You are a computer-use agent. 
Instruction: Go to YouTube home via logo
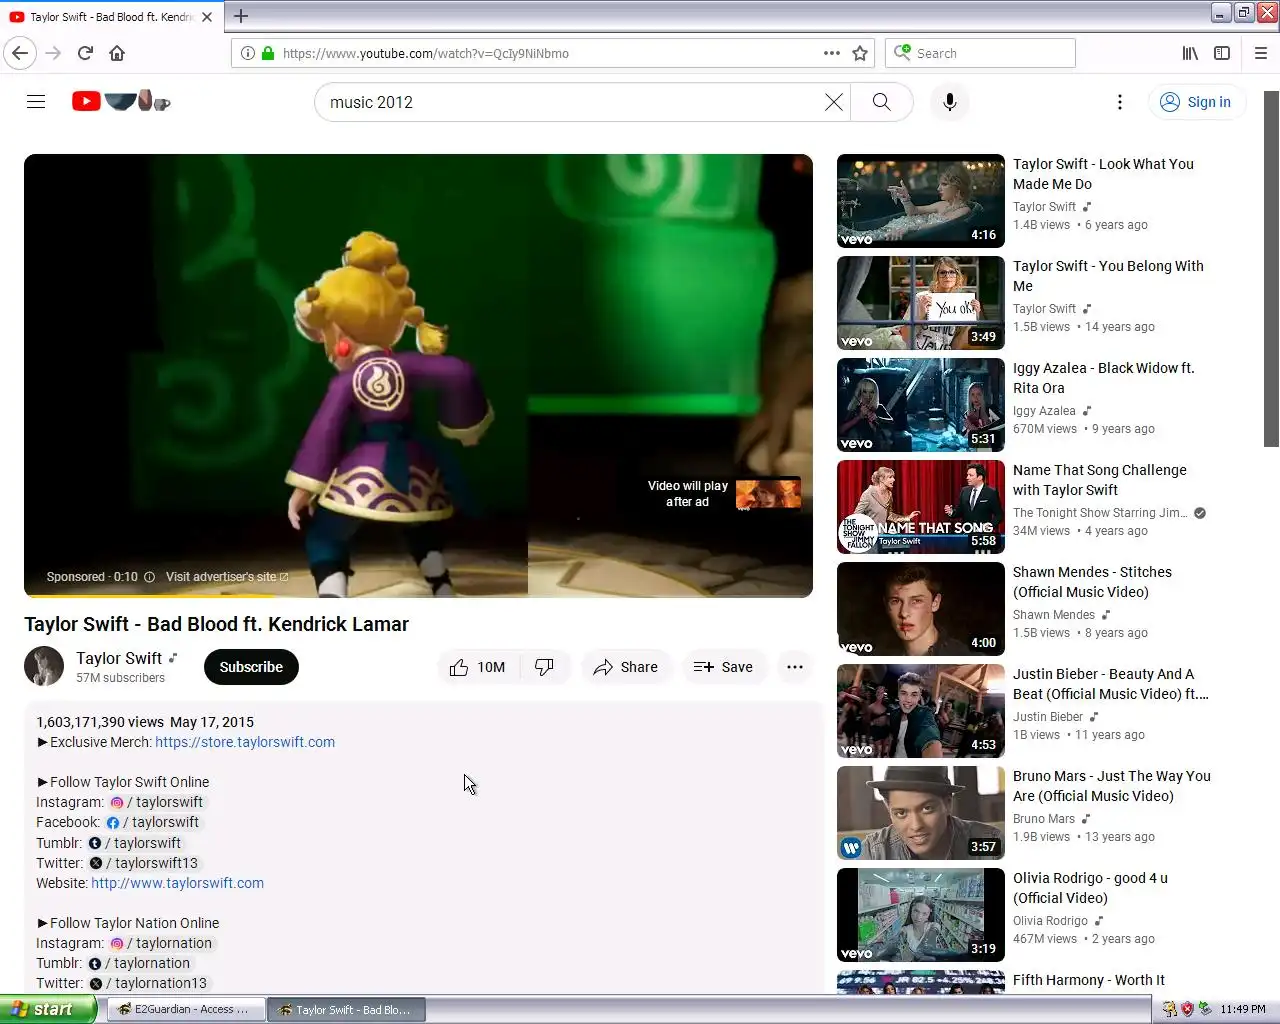121,101
